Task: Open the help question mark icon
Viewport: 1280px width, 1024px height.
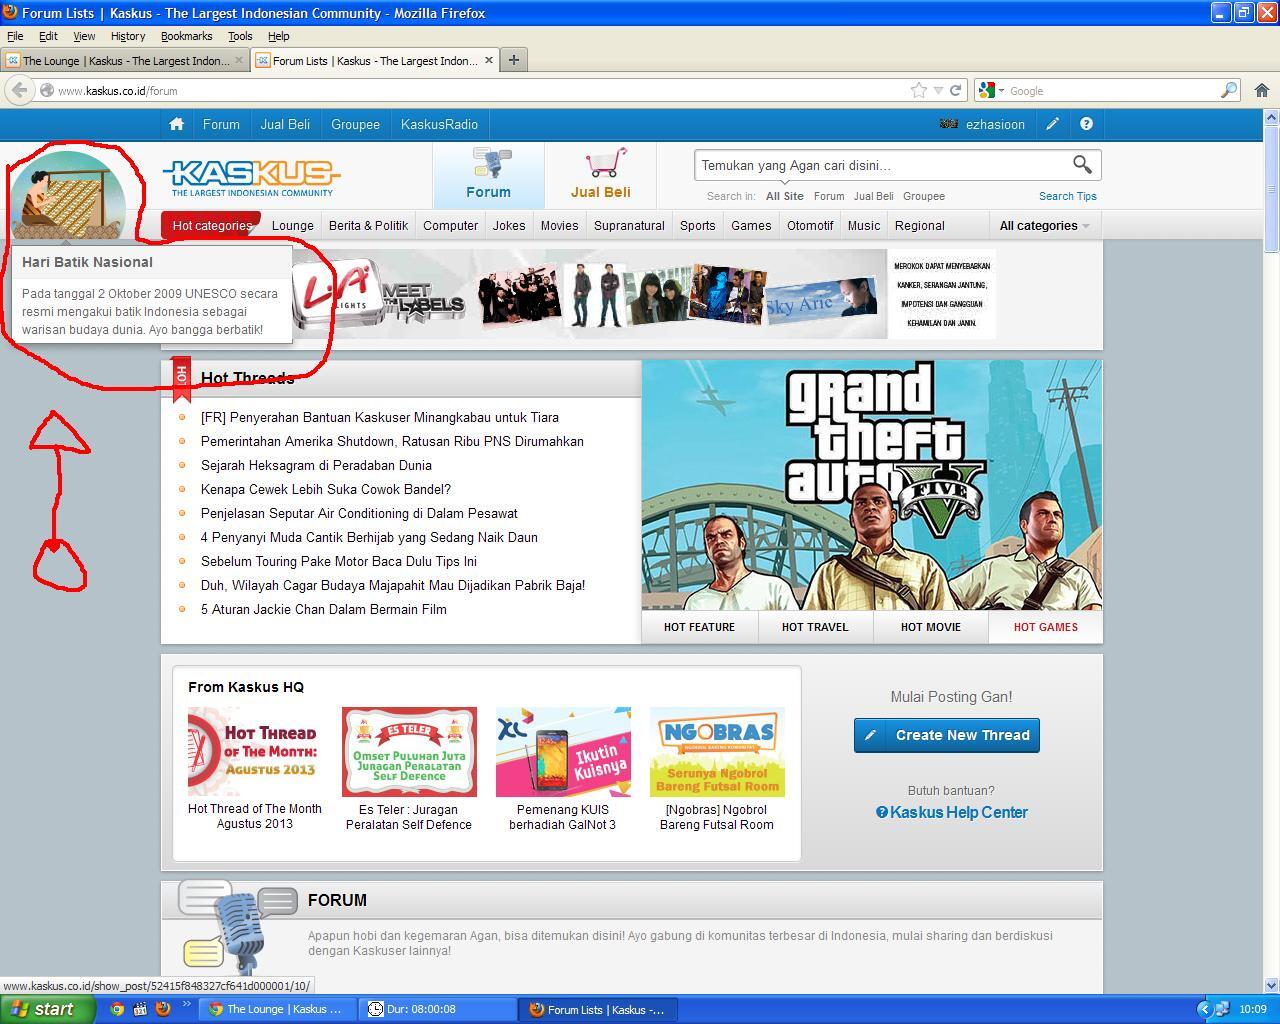Action: (x=1086, y=124)
